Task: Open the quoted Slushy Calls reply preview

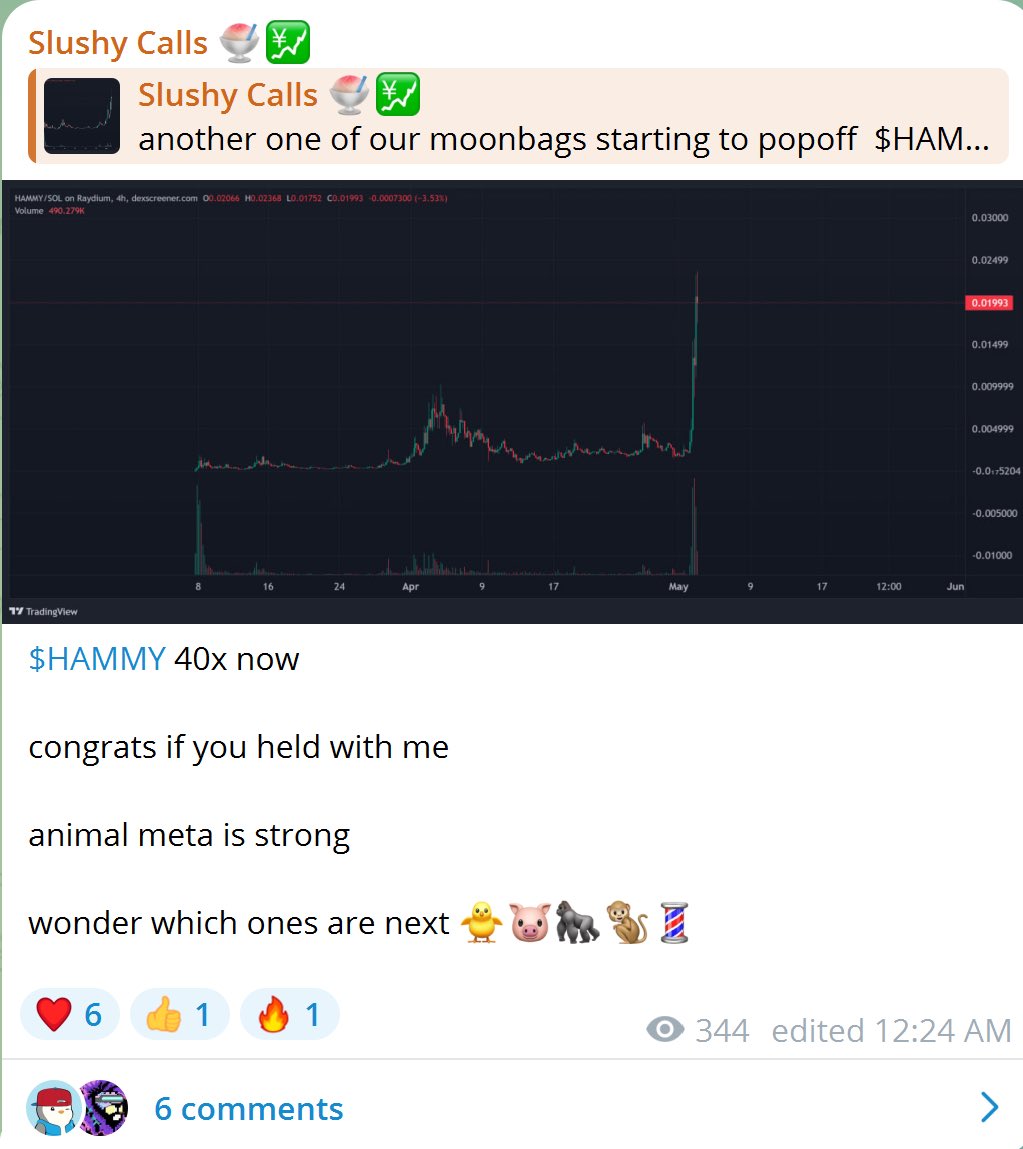Action: point(519,116)
